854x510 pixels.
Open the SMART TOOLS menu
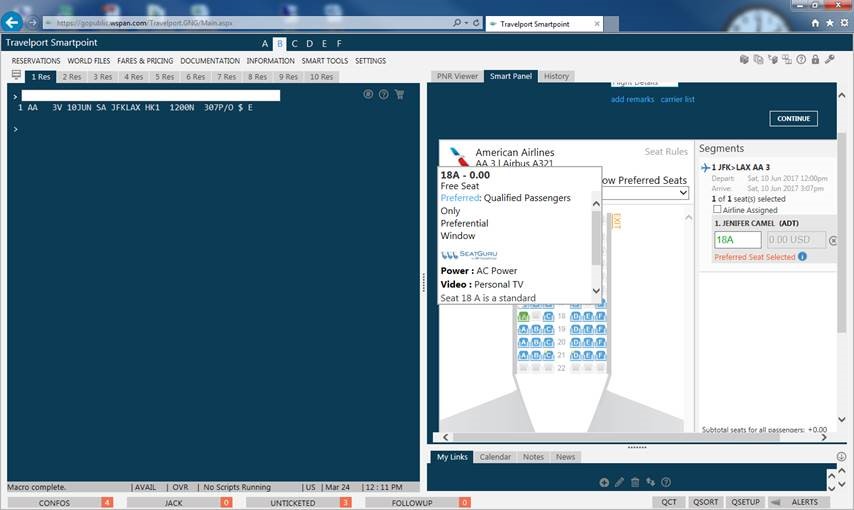[325, 60]
